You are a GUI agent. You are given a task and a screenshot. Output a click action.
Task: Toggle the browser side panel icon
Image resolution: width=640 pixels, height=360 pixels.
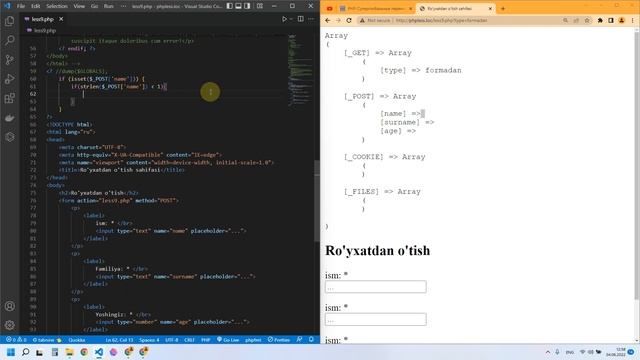(611, 20)
